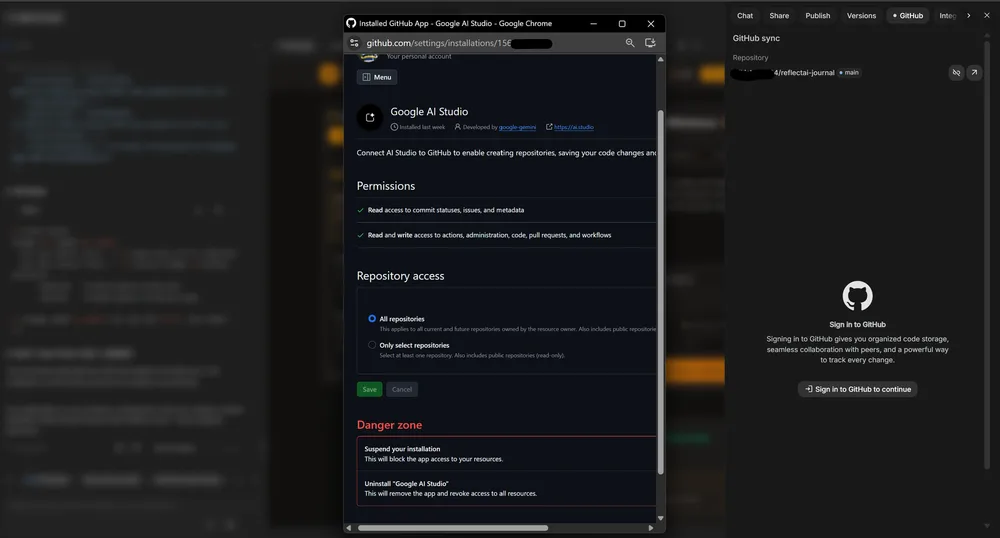
Task: Expand more tabs with the right chevron
Action: point(969,16)
